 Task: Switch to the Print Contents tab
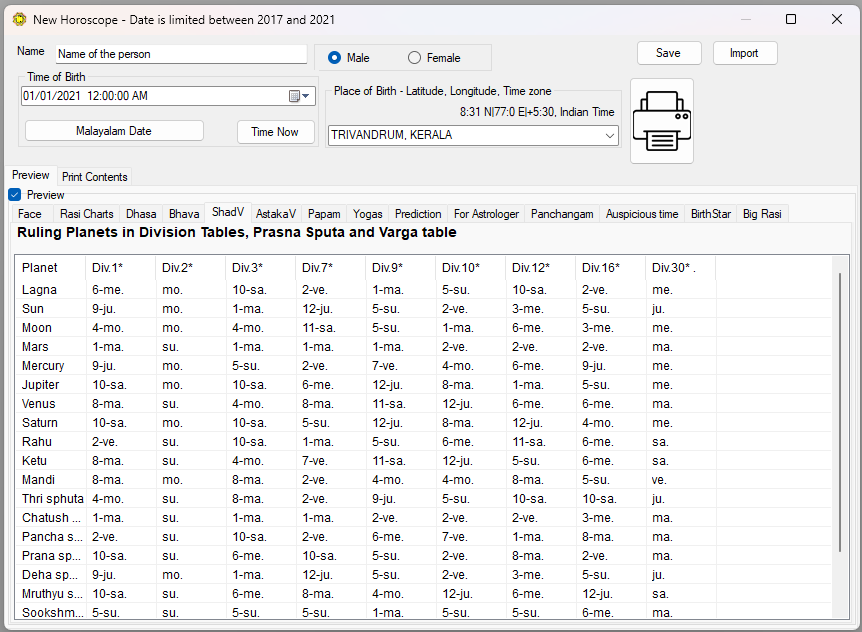point(95,177)
